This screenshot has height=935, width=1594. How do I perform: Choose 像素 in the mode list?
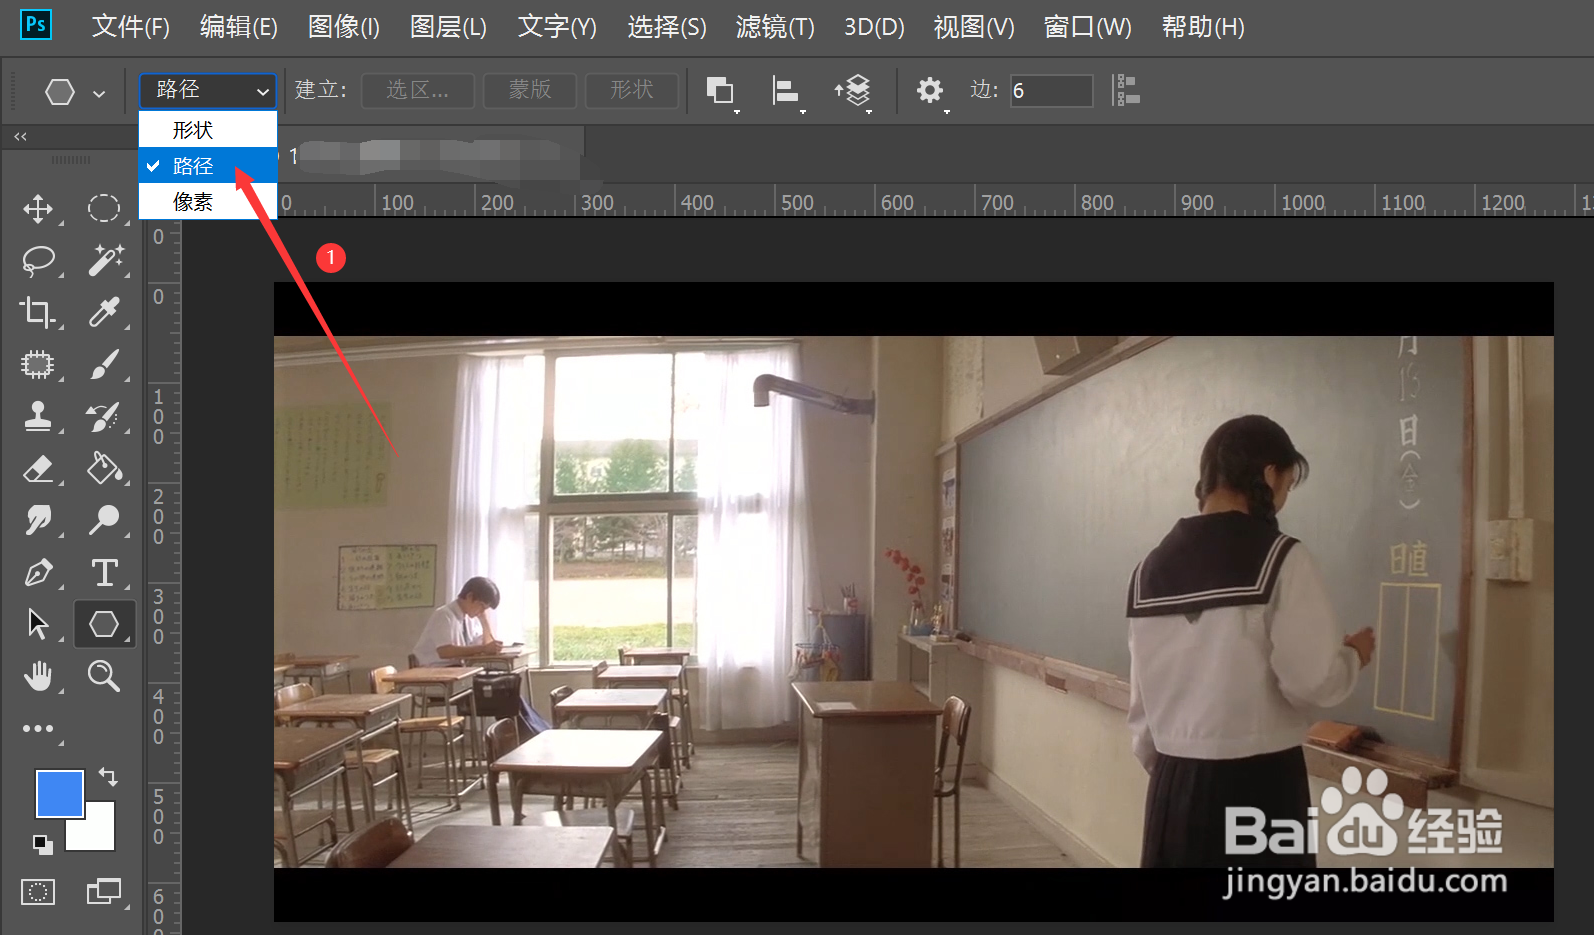pyautogui.click(x=208, y=202)
